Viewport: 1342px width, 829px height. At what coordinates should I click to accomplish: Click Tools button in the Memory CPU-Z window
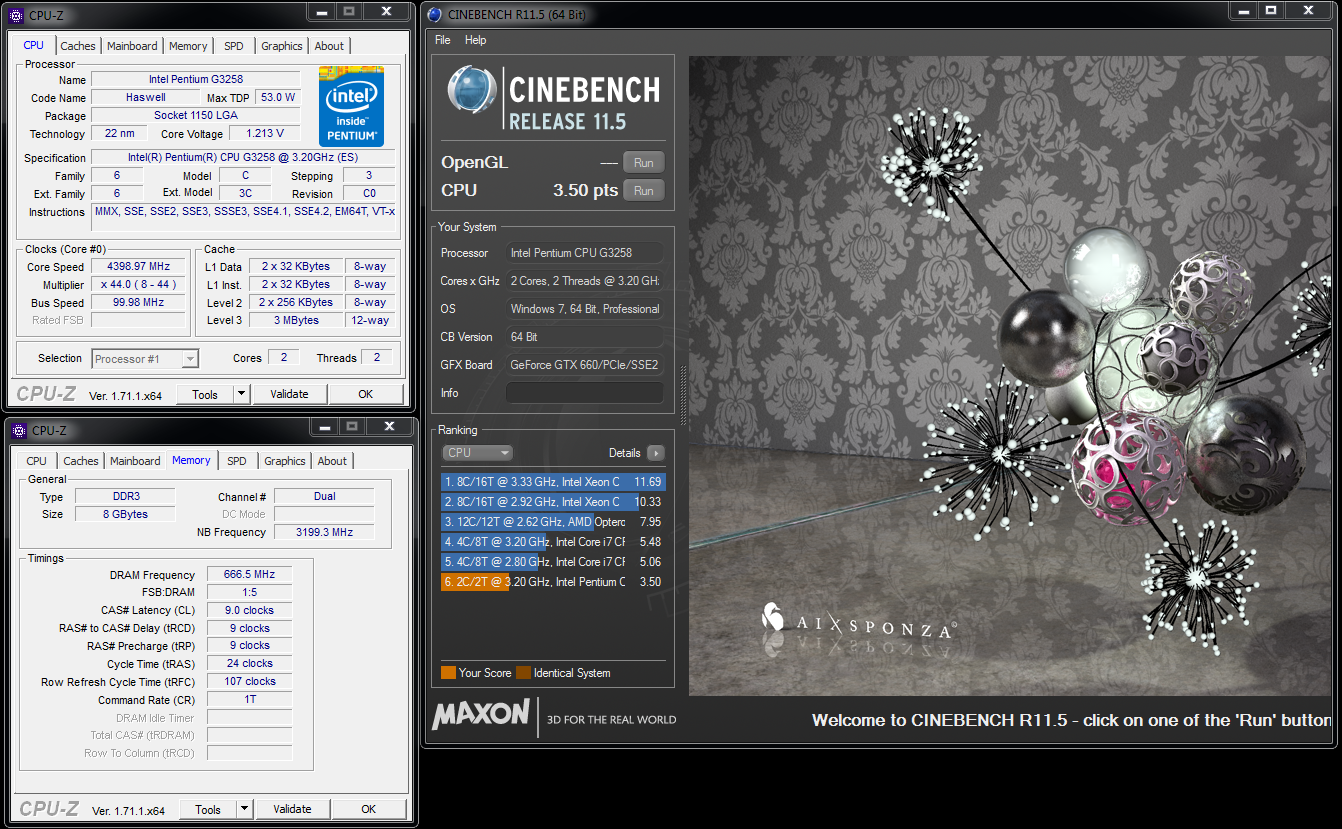(x=208, y=809)
